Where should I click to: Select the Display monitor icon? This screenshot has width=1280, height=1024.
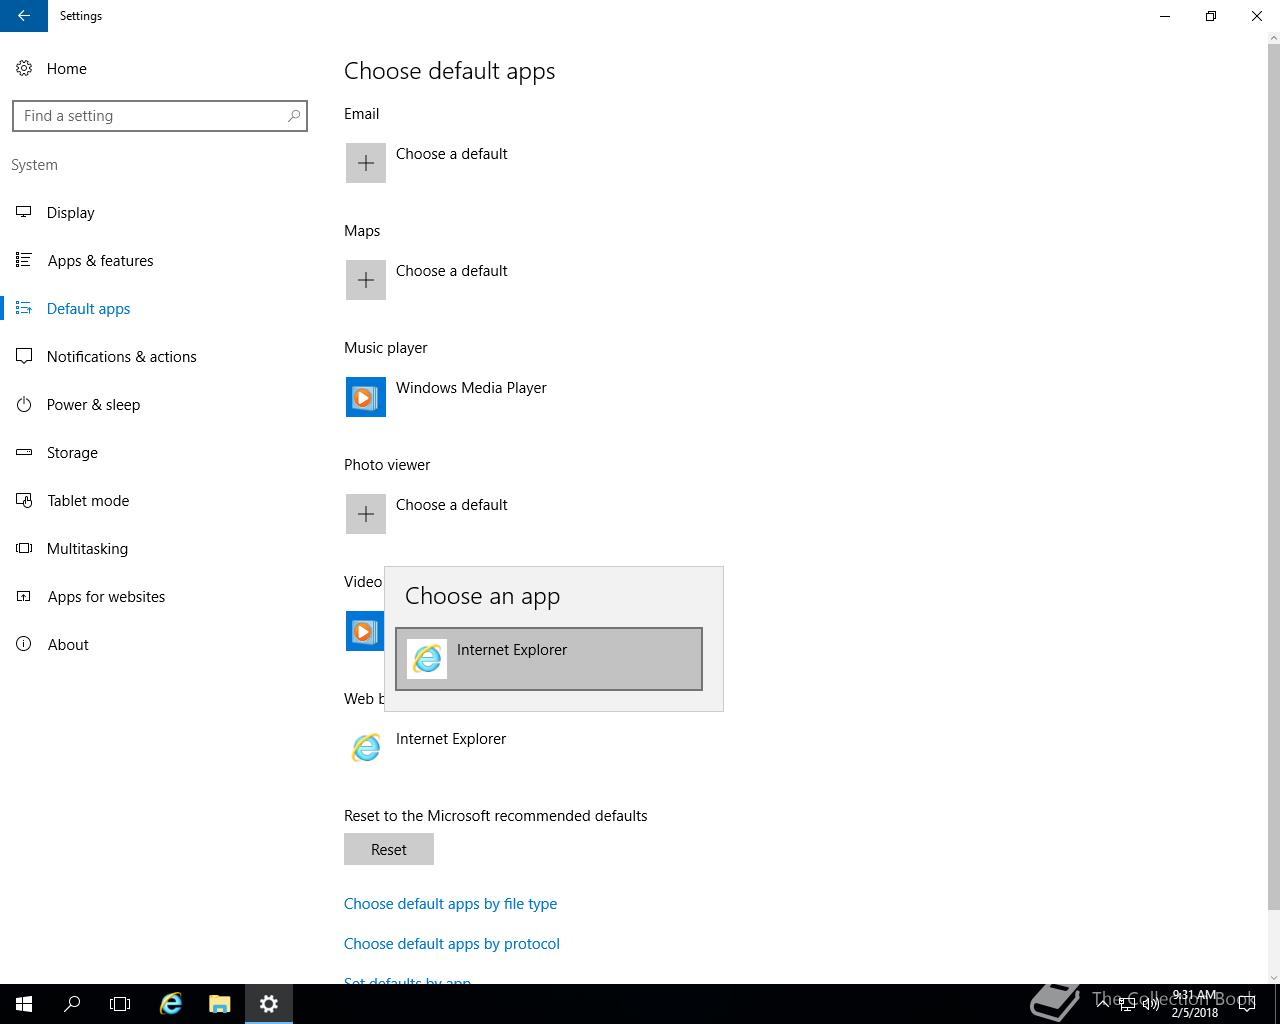(24, 212)
